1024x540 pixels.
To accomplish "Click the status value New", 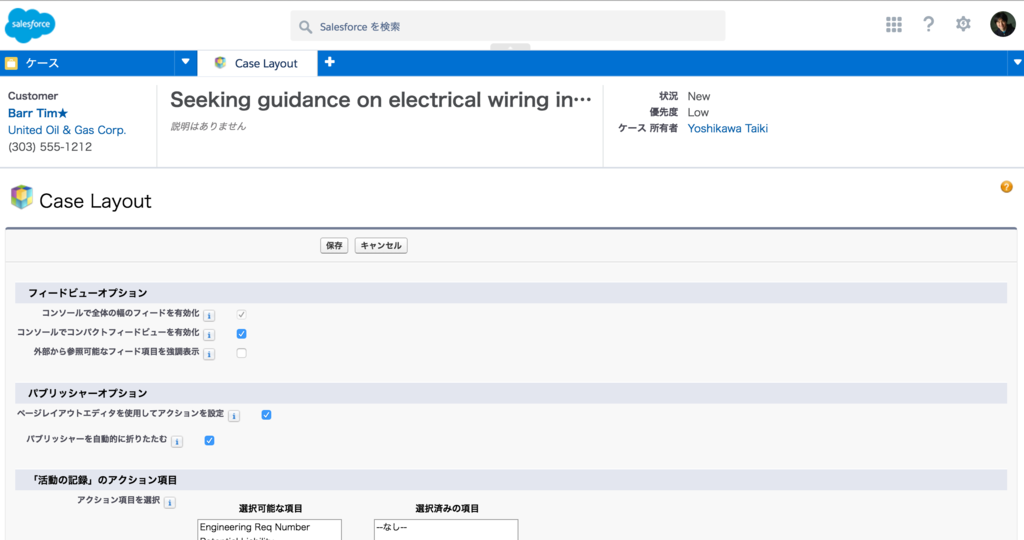I will pos(699,96).
